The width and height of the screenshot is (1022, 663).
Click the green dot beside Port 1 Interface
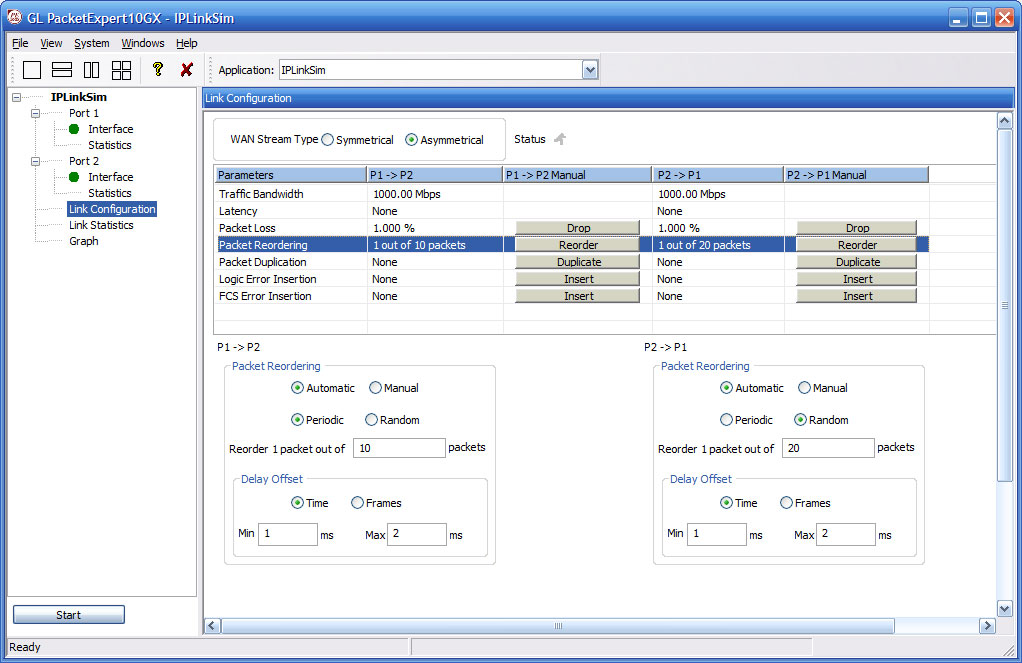click(x=74, y=129)
